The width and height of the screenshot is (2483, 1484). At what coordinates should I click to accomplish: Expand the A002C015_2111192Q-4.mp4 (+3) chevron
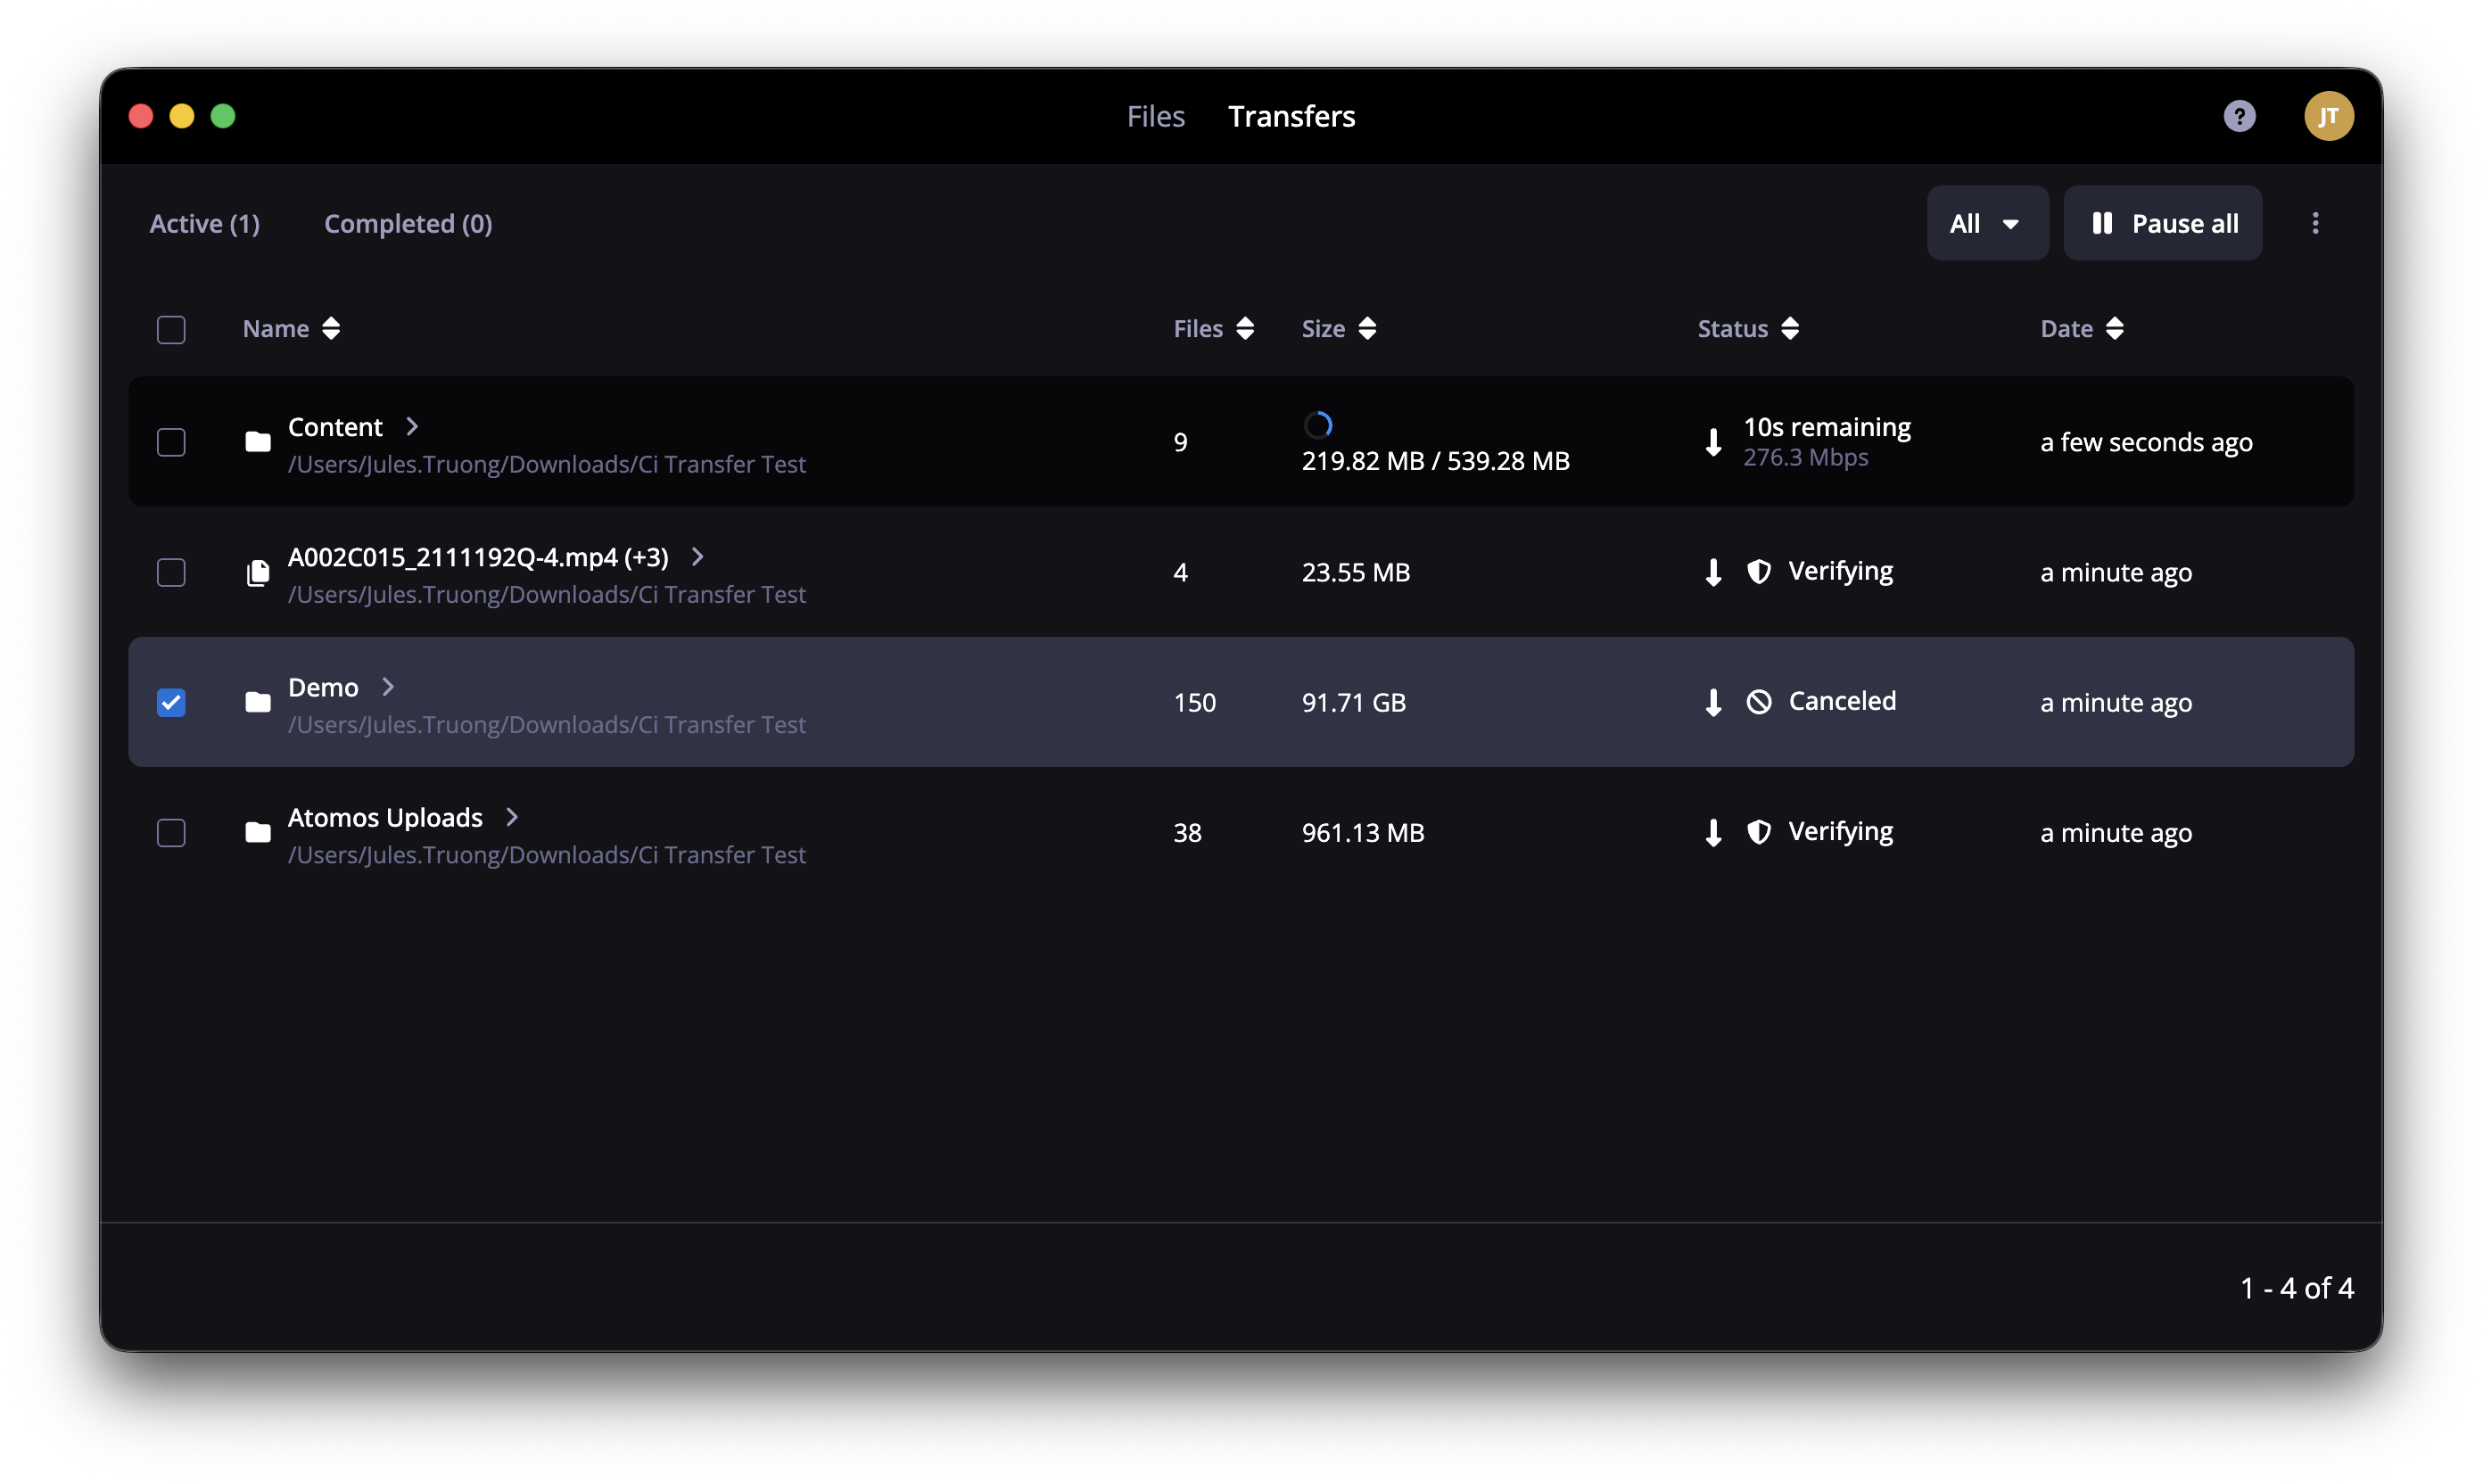[x=698, y=557]
